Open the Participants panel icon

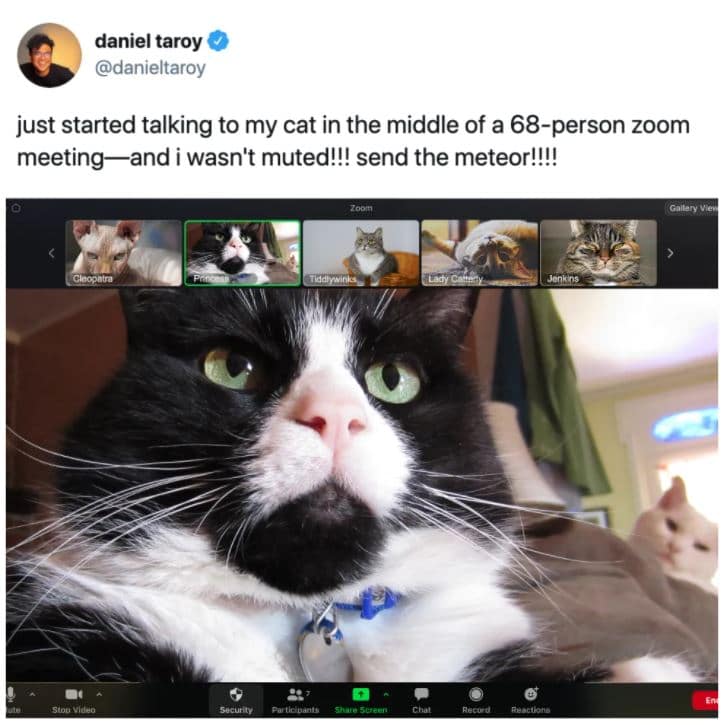[x=295, y=694]
